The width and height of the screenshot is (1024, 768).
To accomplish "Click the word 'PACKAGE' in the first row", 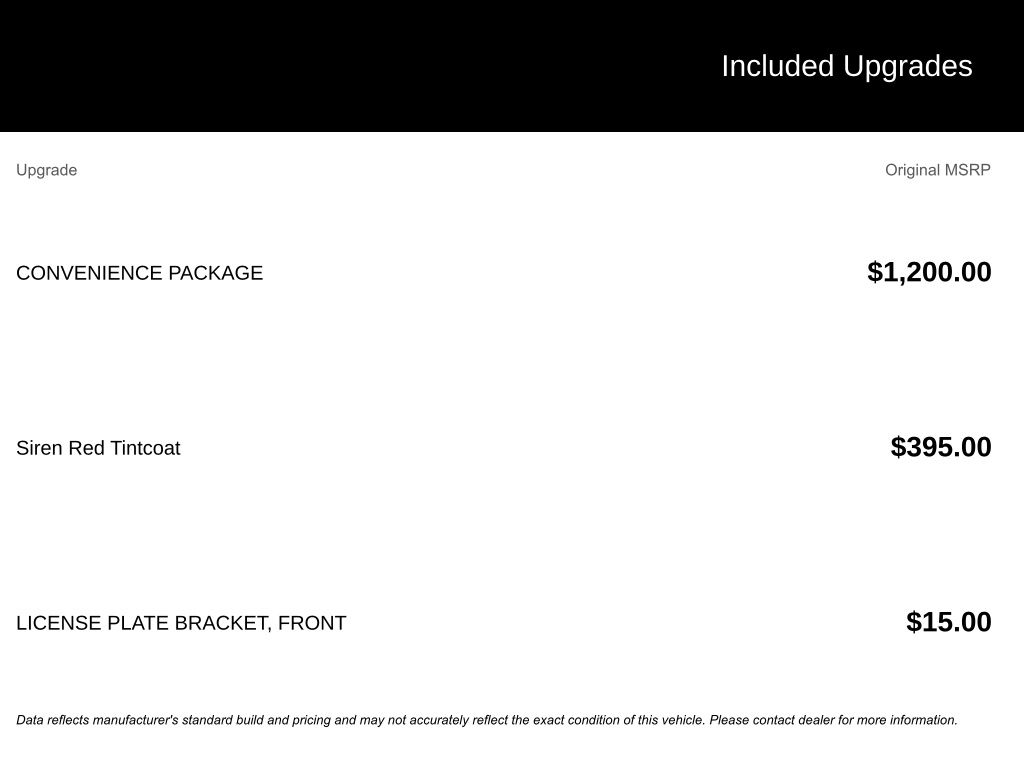I will (x=215, y=273).
